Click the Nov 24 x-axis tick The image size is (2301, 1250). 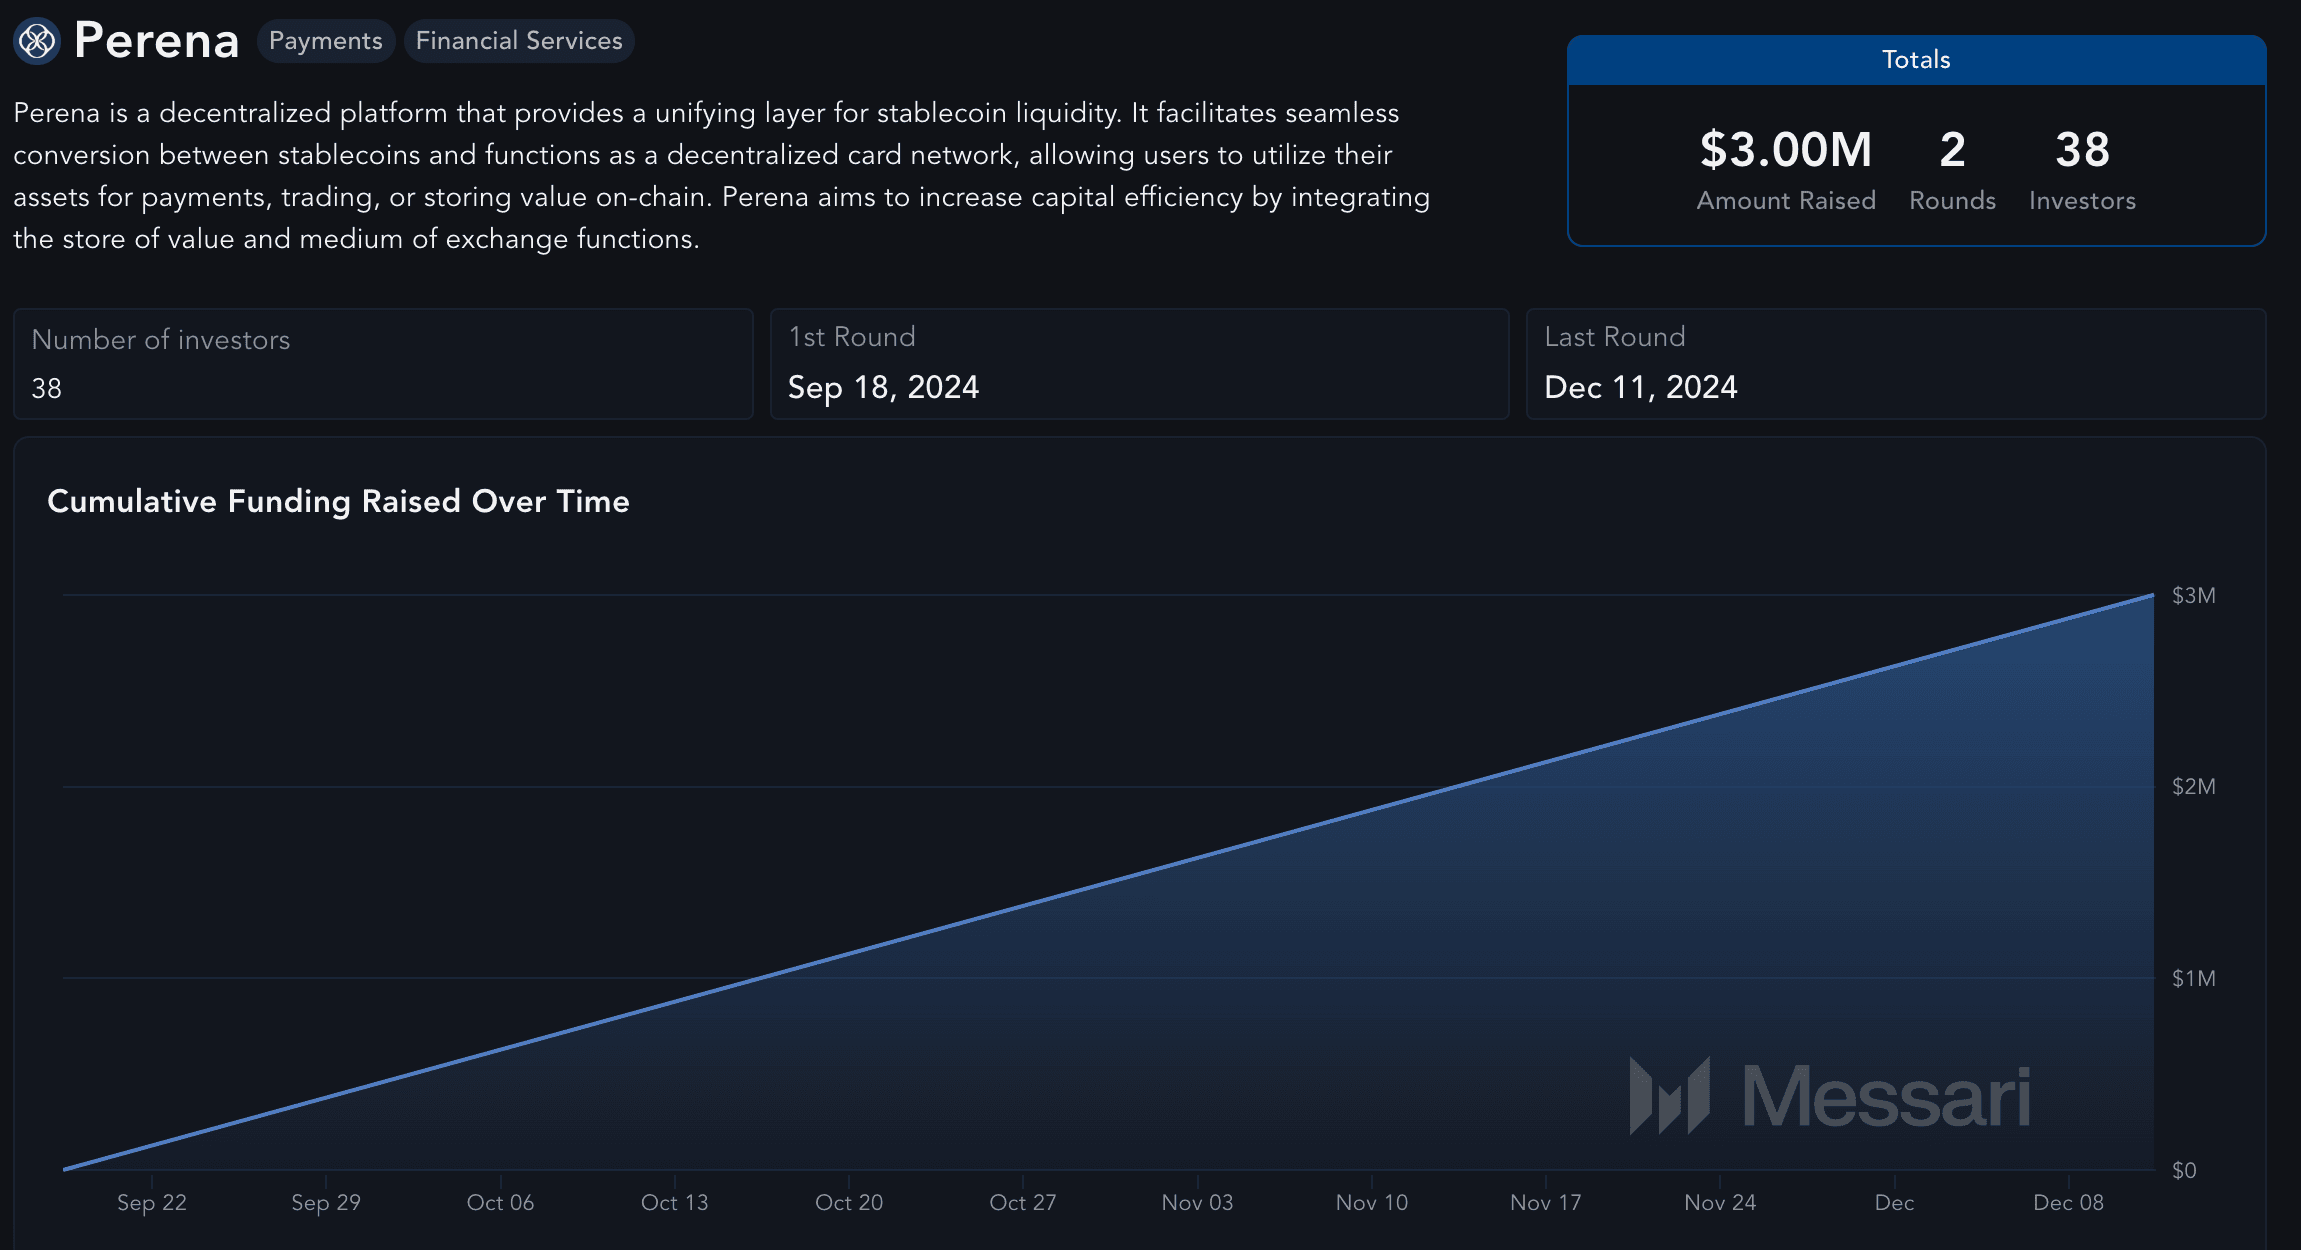pyautogui.click(x=1720, y=1203)
